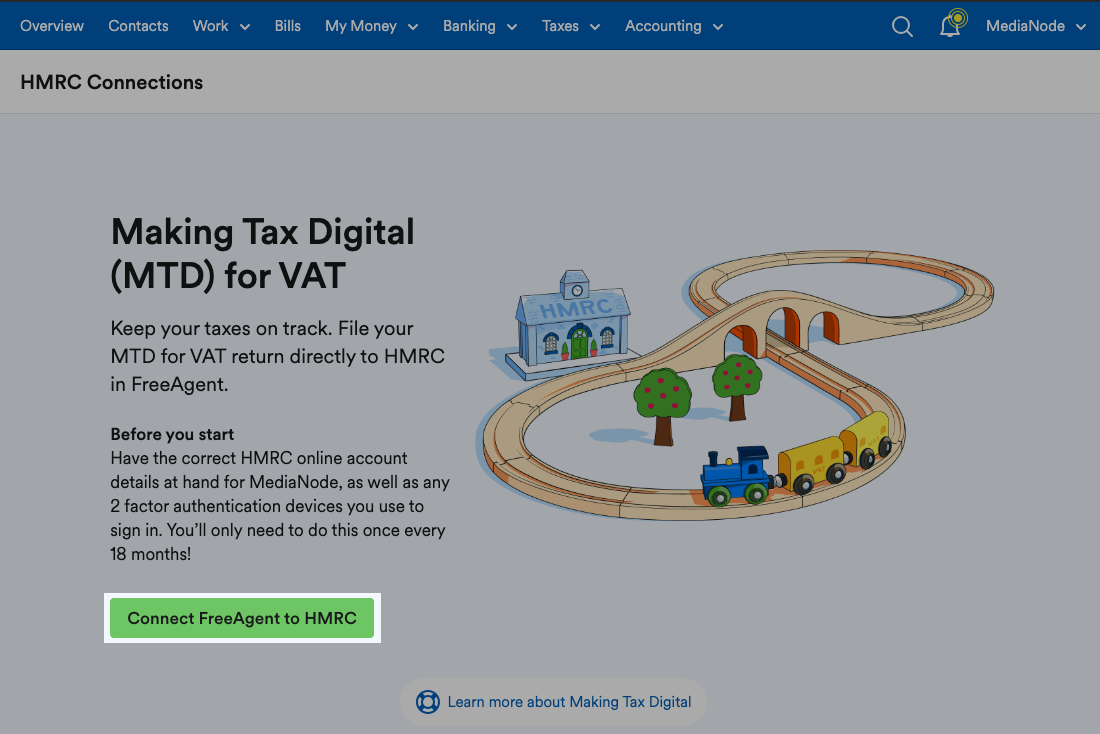This screenshot has width=1100, height=734.
Task: Click the HMRC Connections page heading
Action: [111, 82]
